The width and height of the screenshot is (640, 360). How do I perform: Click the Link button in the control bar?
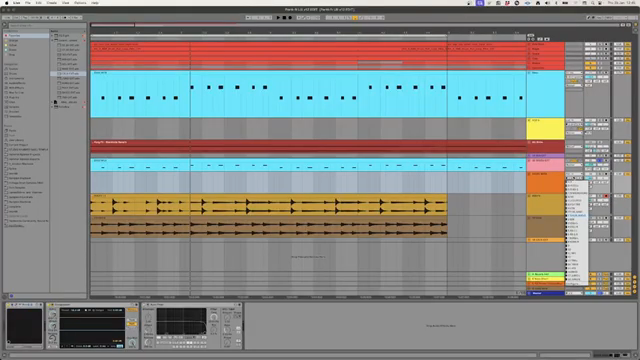point(7,18)
